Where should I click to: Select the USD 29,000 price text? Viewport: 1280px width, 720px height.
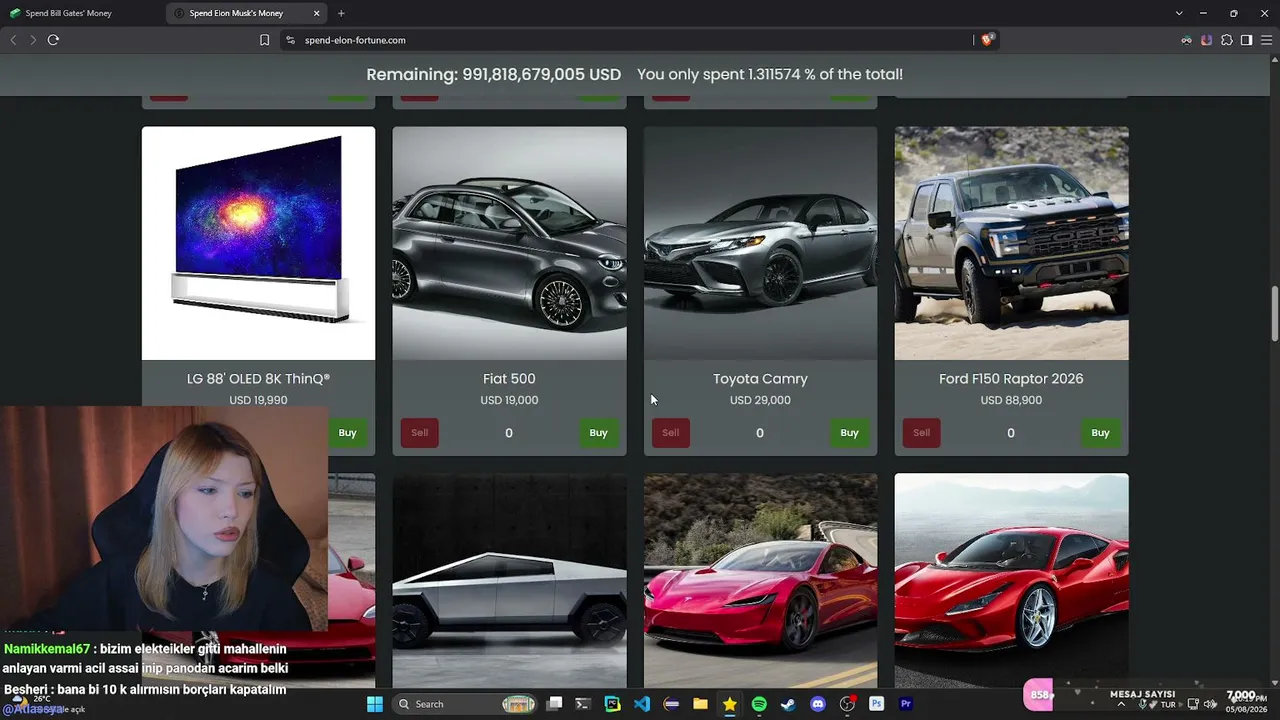coord(760,400)
